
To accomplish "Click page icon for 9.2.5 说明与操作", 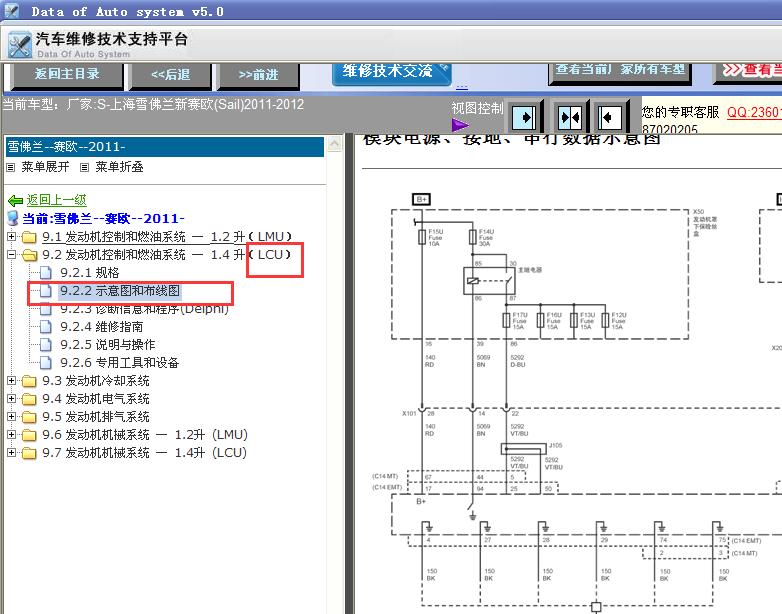I will click(x=45, y=345).
